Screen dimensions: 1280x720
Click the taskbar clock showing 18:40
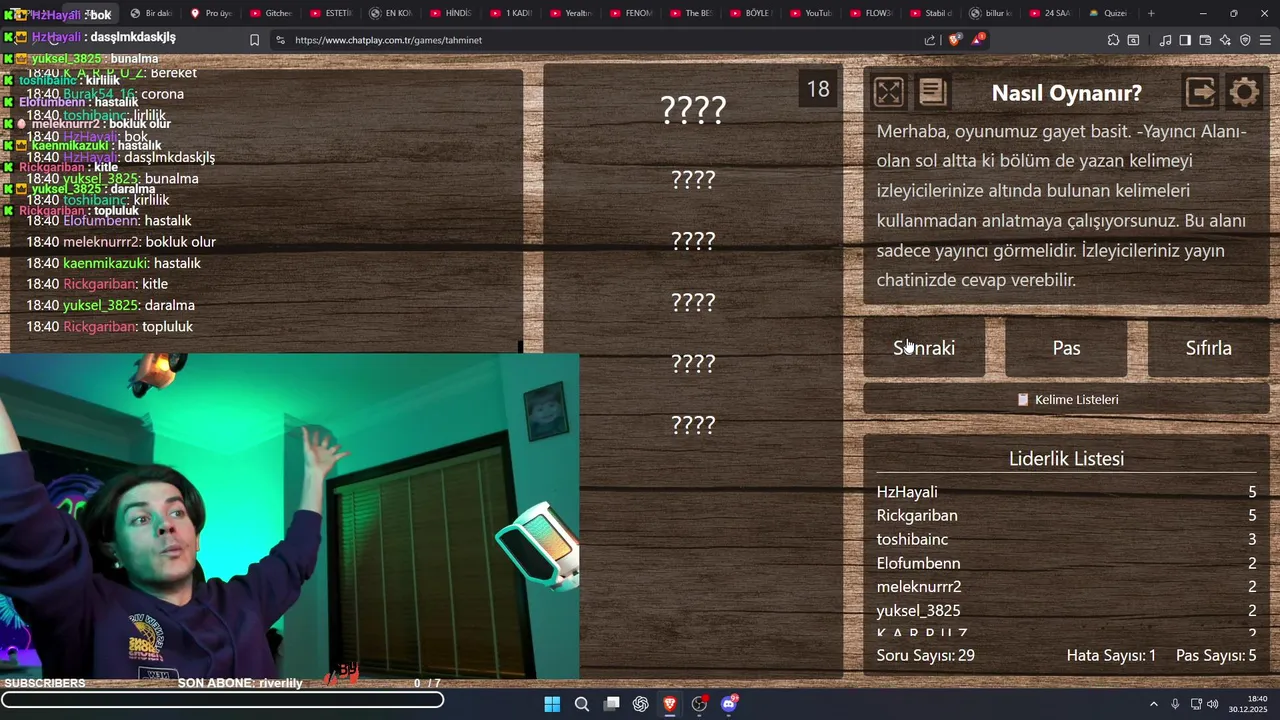(1250, 704)
